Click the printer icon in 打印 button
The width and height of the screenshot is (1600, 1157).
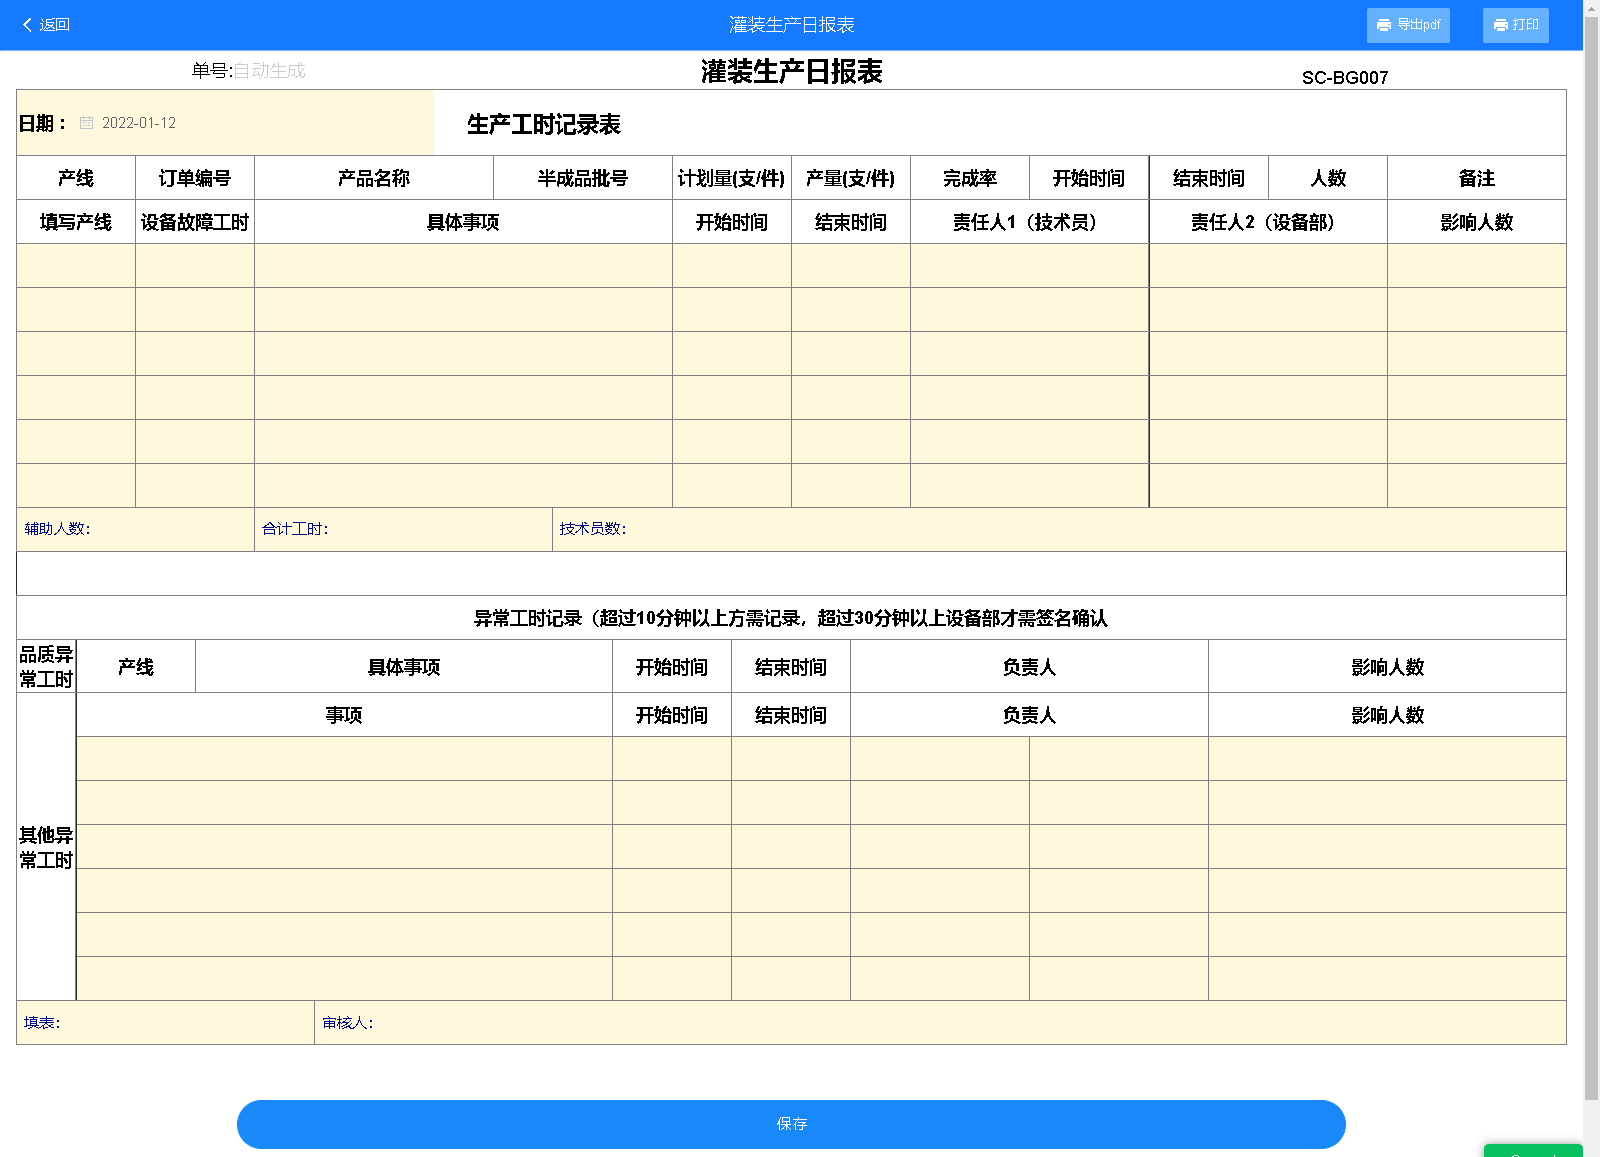1500,25
